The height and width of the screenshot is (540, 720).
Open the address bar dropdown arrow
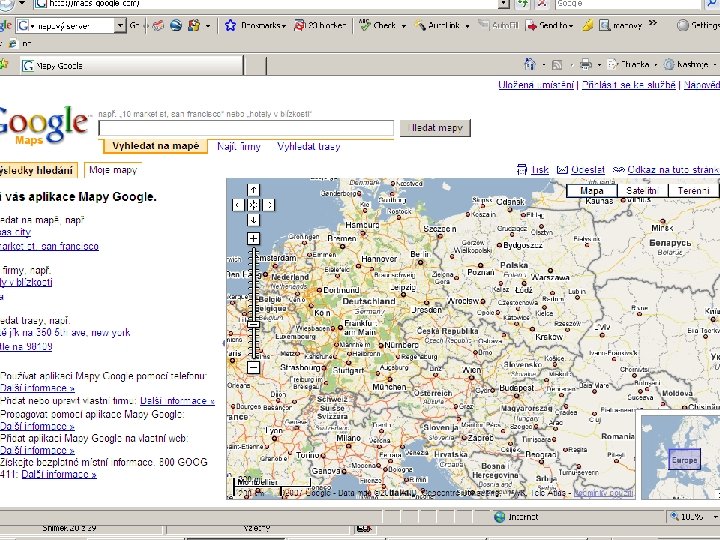point(504,4)
